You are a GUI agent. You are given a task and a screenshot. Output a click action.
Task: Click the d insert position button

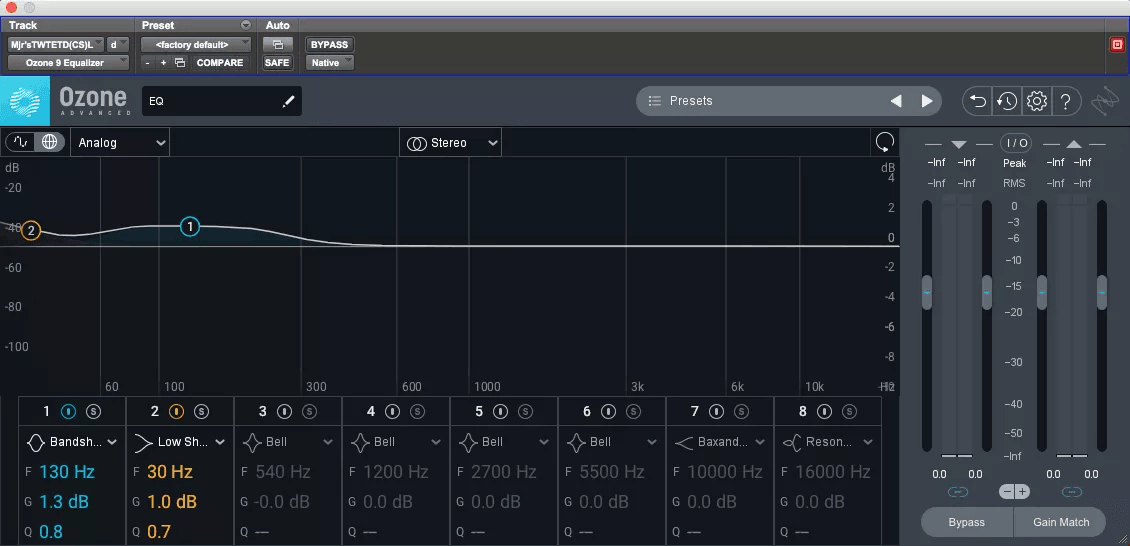tap(117, 45)
